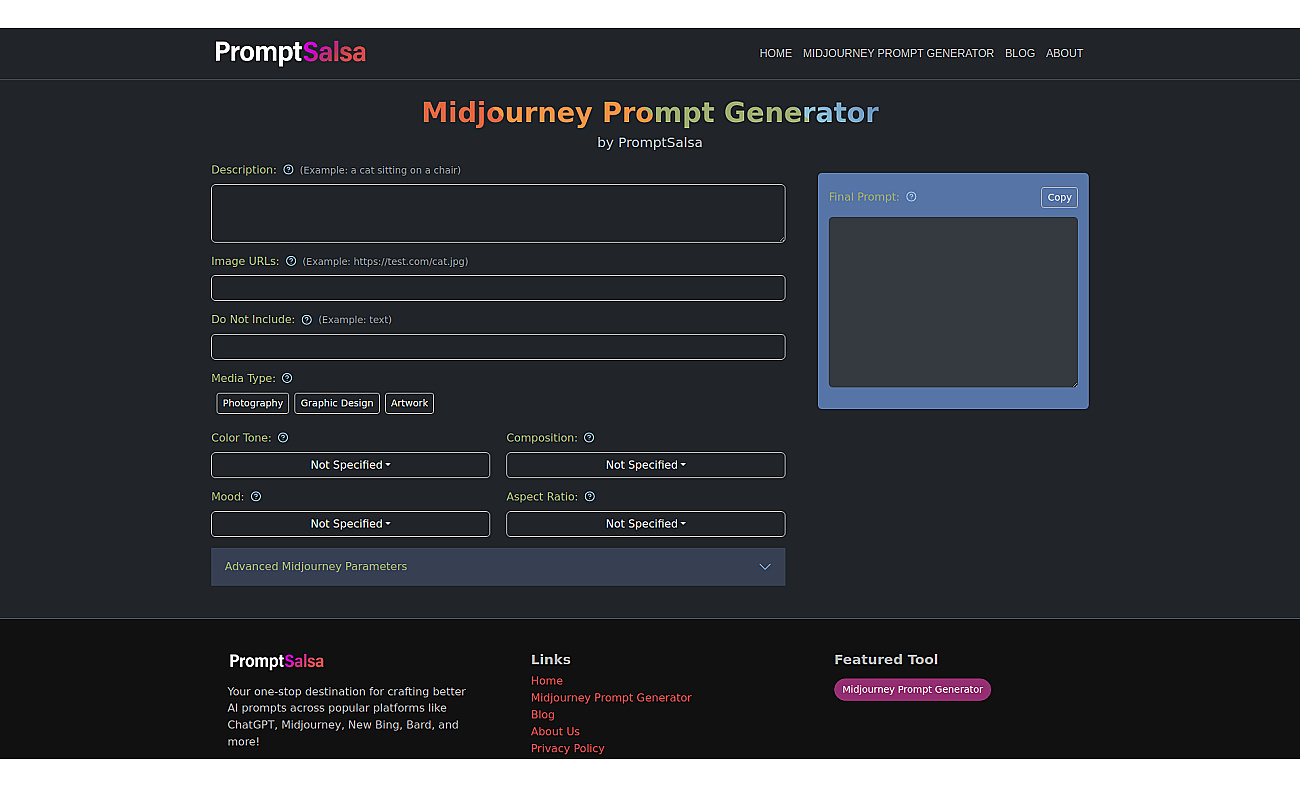The image size is (1300, 788).
Task: Expand Advanced Midjourney Parameters section
Action: point(498,566)
